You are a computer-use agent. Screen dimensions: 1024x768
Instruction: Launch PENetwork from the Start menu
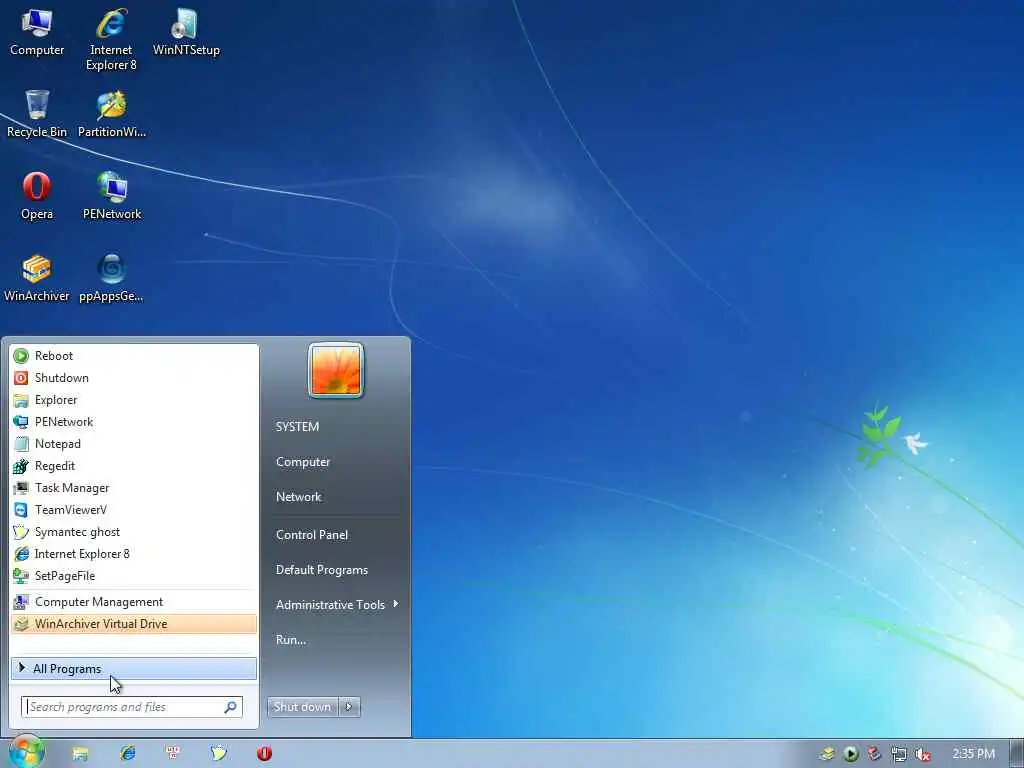pos(134,422)
